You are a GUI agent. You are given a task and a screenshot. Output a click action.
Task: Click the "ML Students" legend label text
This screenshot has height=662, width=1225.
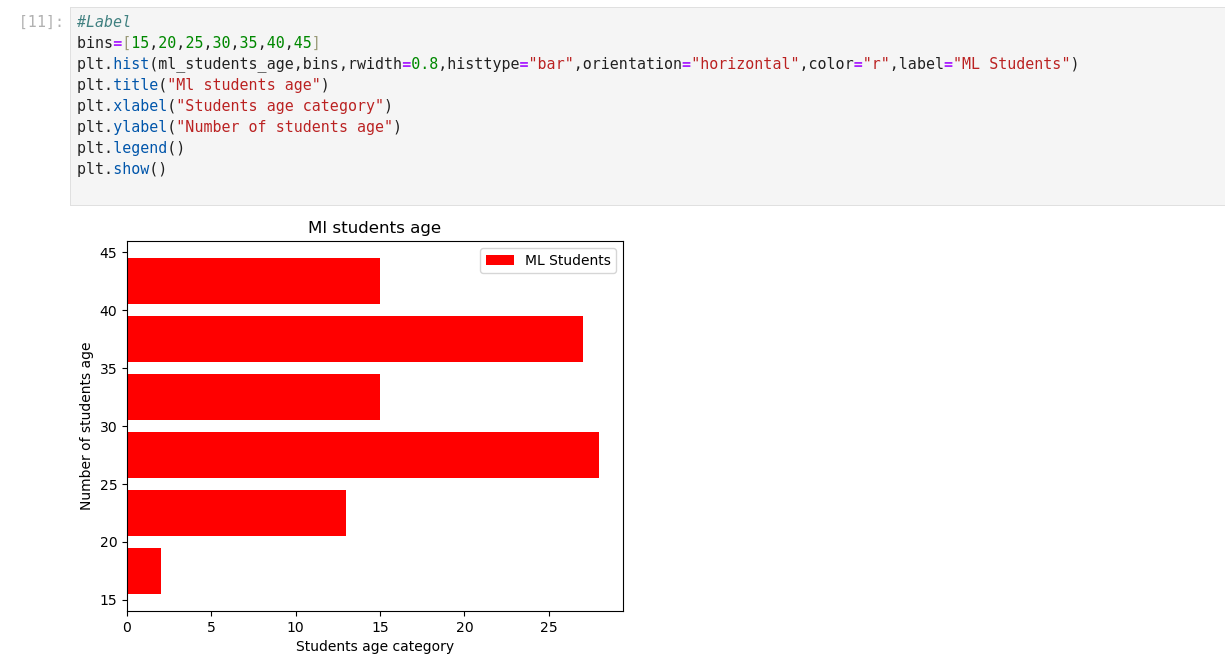tap(567, 260)
